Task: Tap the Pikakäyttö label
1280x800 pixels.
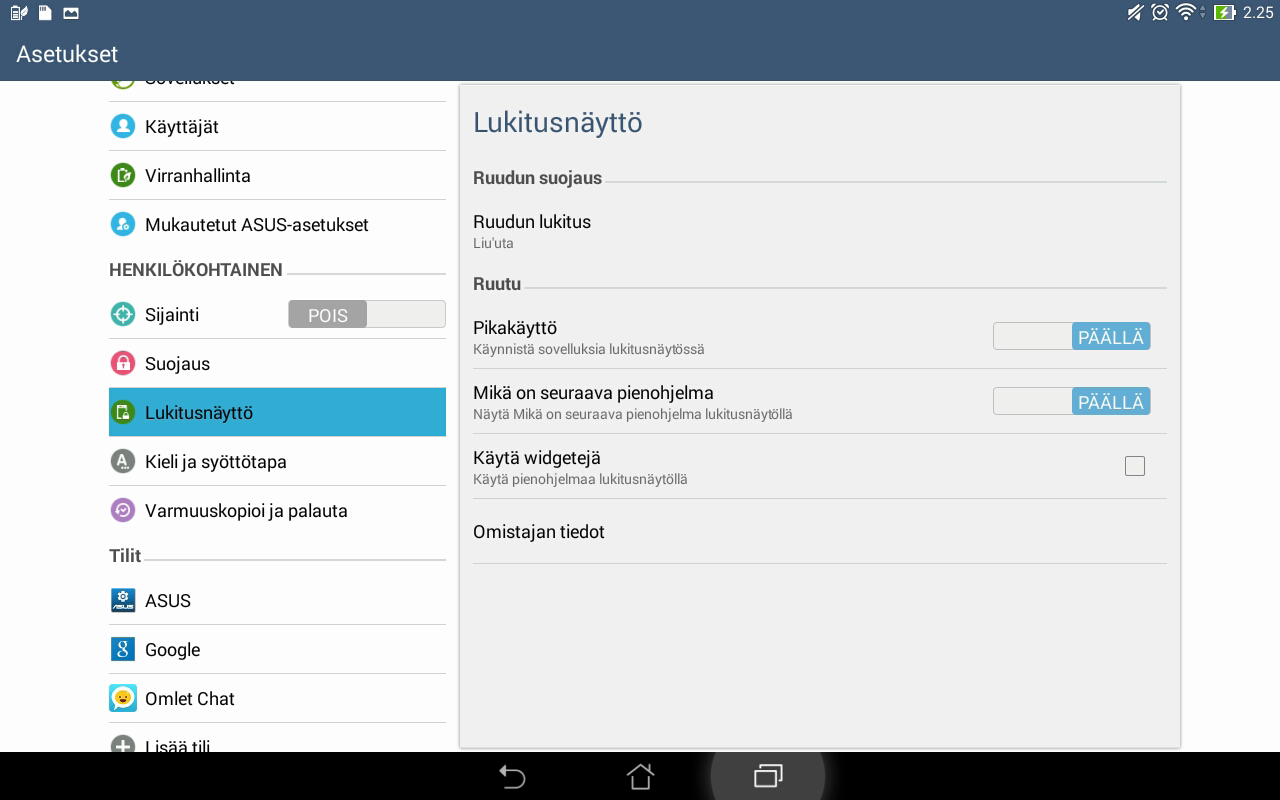Action: 515,328
